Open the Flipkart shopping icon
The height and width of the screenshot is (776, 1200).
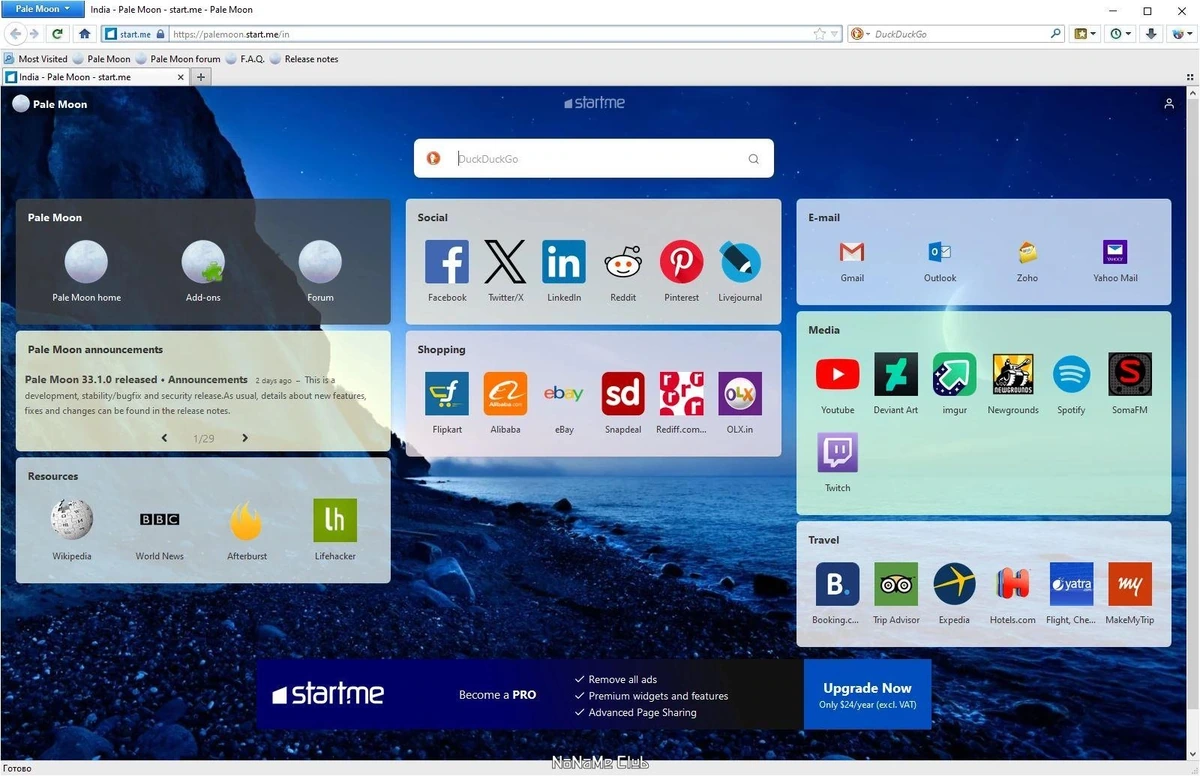447,394
